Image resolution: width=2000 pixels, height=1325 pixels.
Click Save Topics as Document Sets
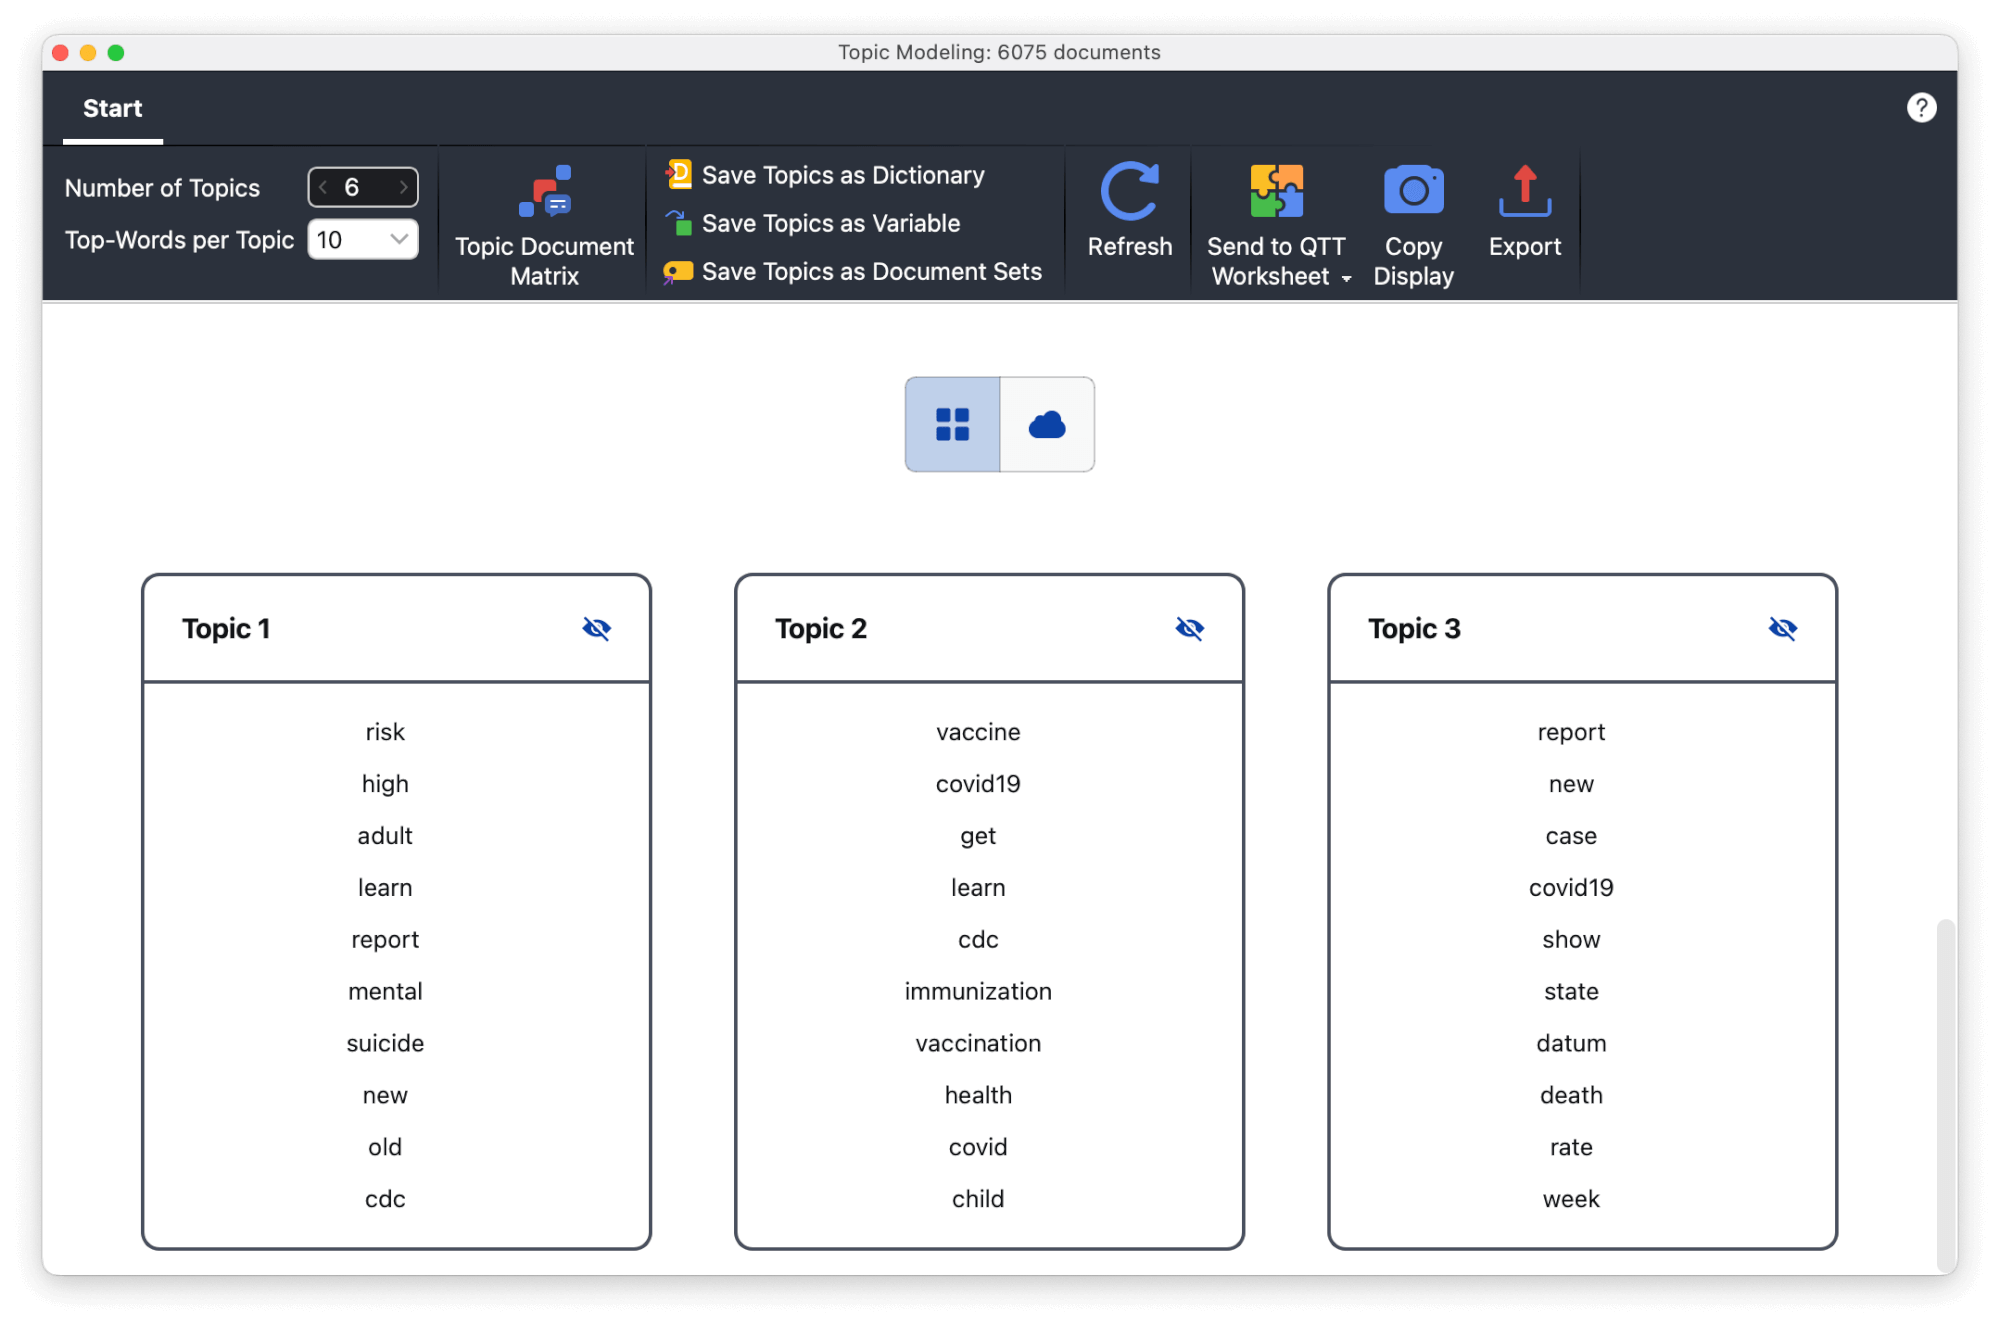click(871, 271)
